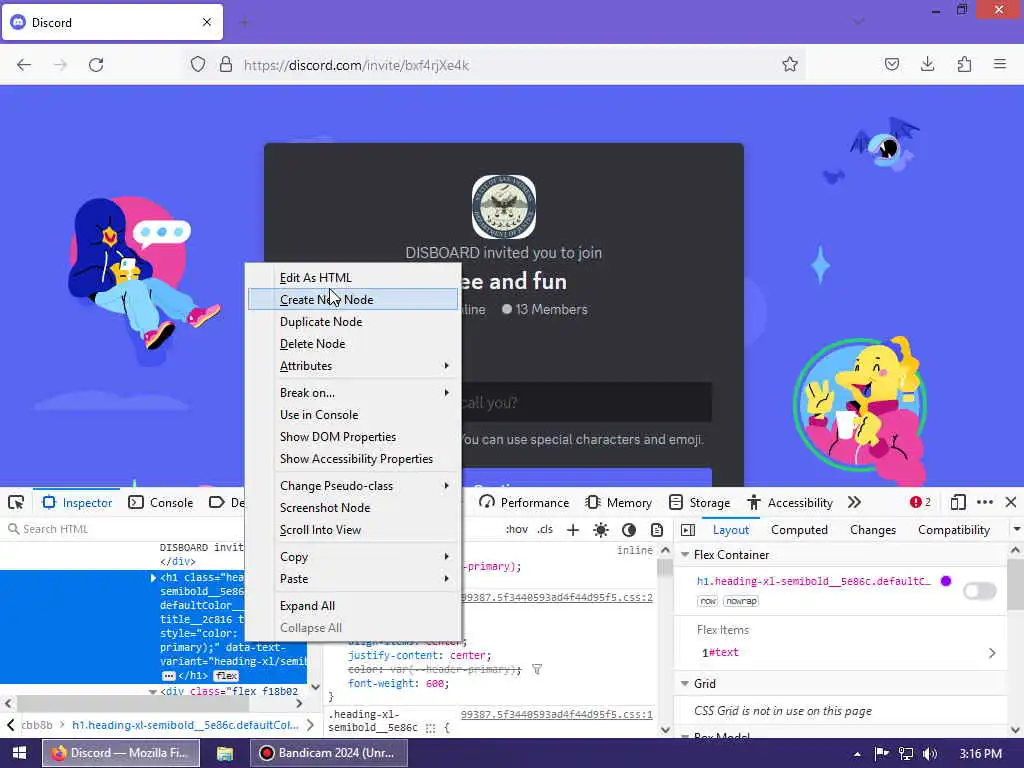The width and height of the screenshot is (1024, 768).
Task: Click the Search HTML field
Action: [124, 529]
